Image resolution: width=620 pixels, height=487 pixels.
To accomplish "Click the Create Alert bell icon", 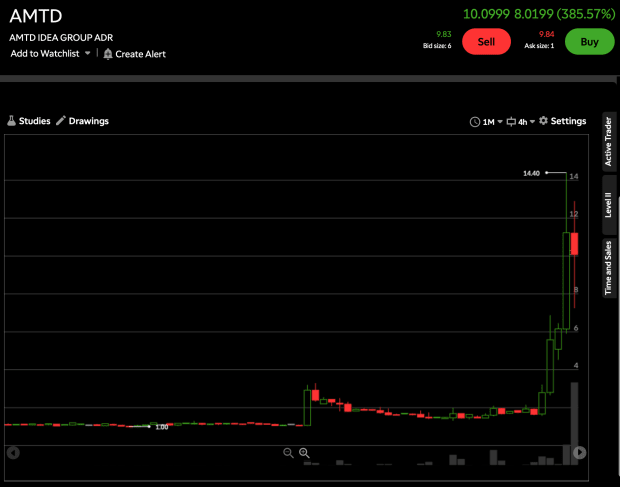I will click(x=108, y=54).
